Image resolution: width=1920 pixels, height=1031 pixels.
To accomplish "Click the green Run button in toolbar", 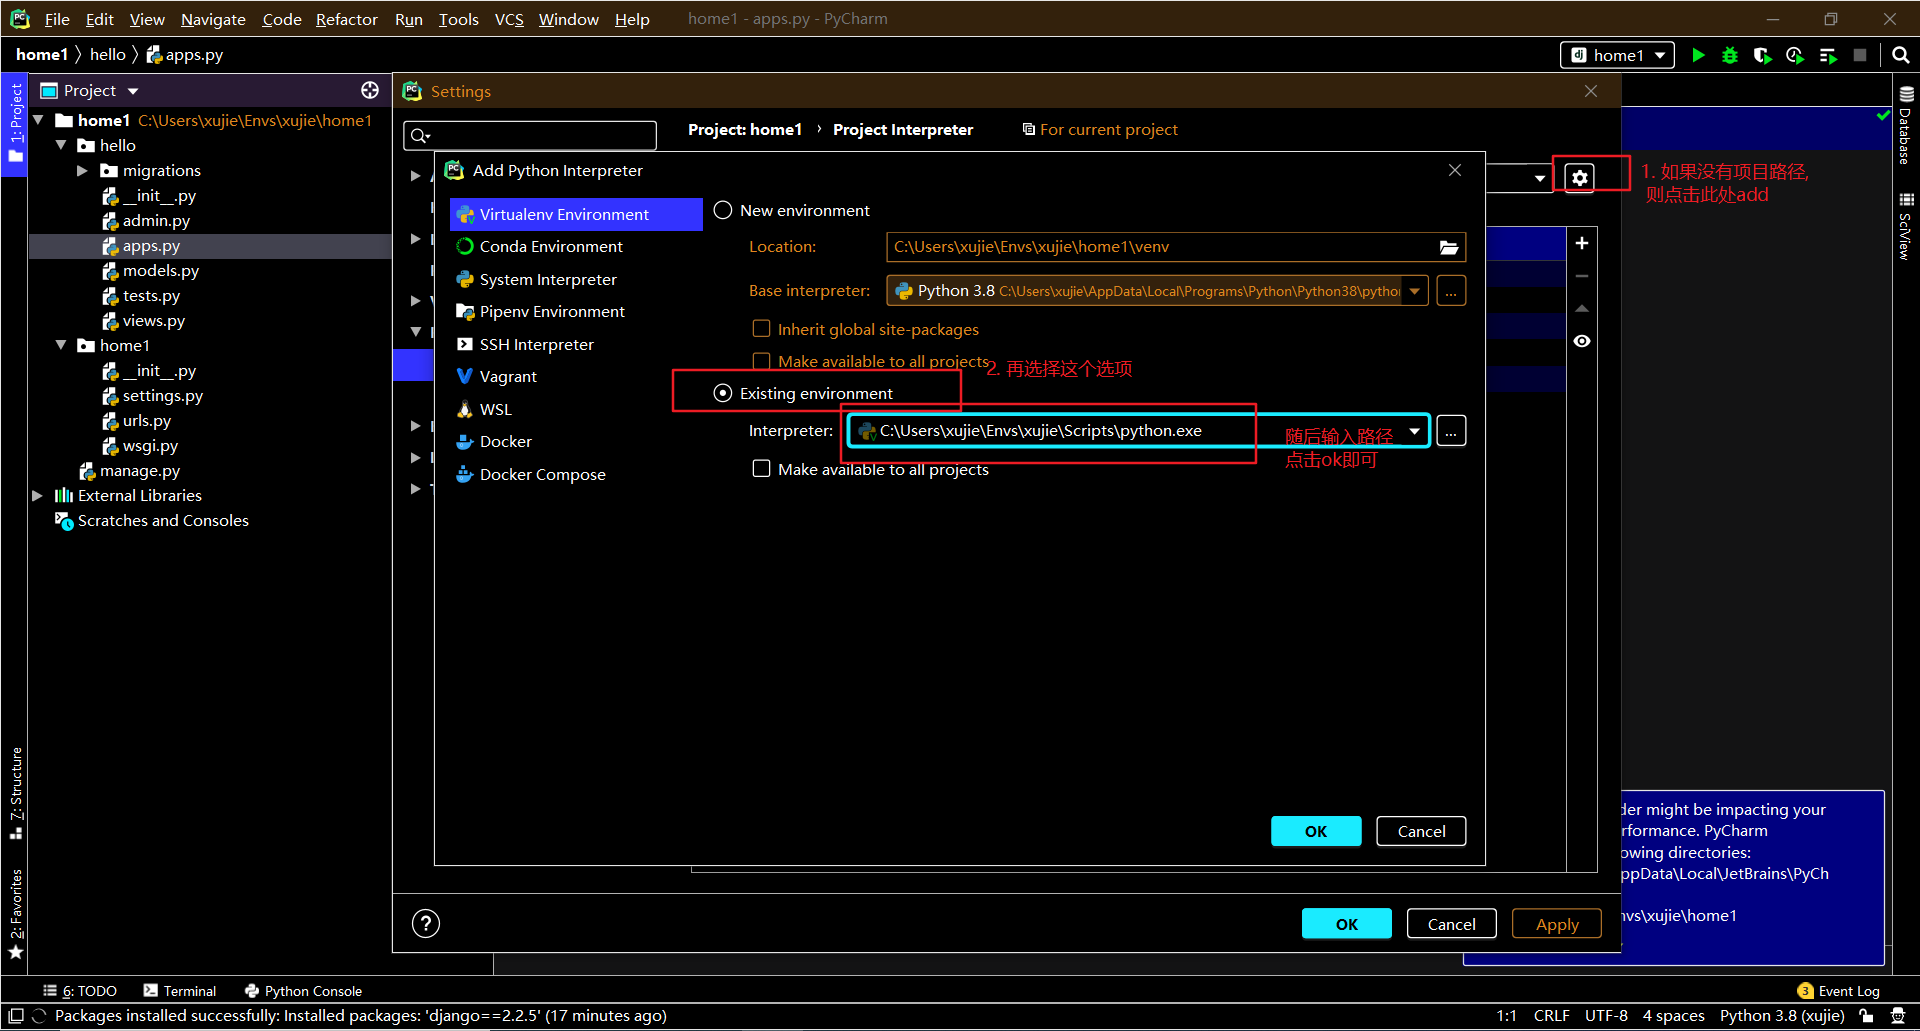I will pyautogui.click(x=1698, y=55).
